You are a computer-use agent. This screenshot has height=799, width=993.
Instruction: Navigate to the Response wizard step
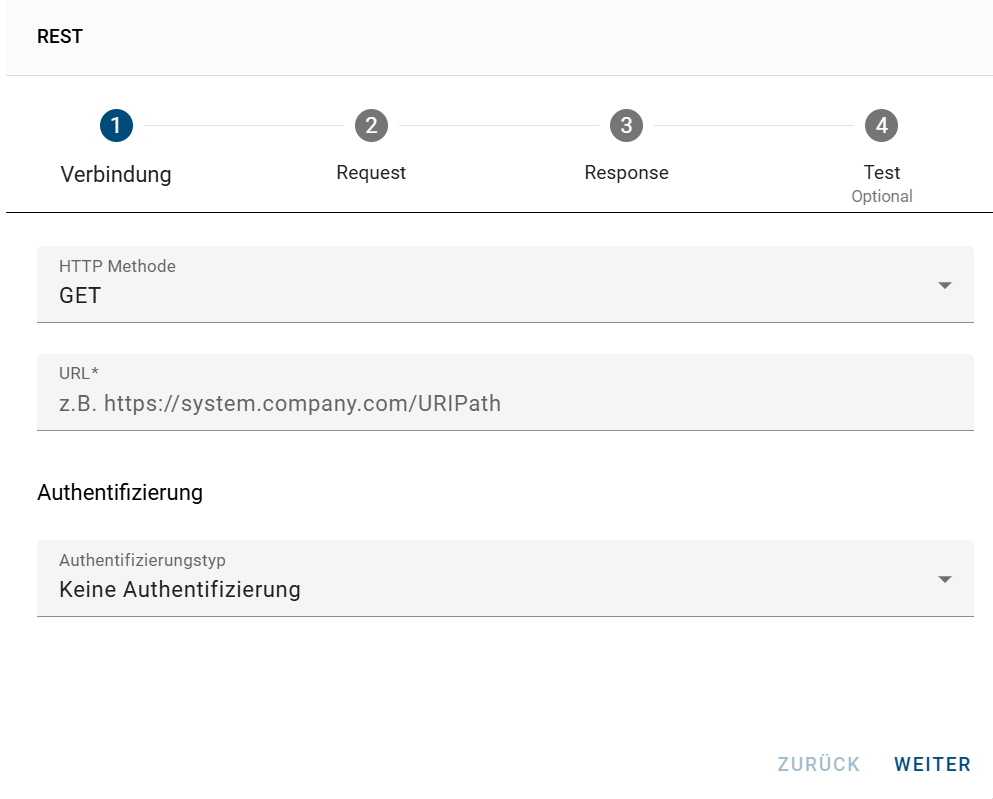tap(626, 172)
